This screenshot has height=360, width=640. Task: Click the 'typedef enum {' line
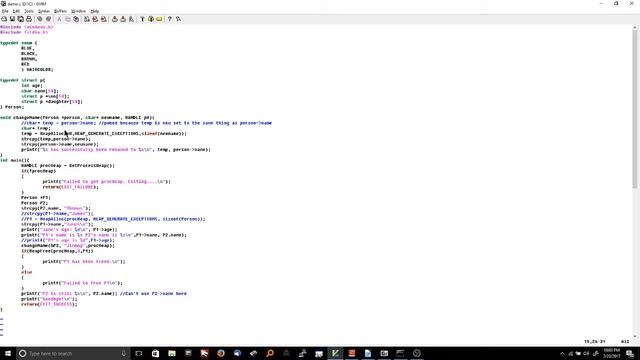[19, 43]
